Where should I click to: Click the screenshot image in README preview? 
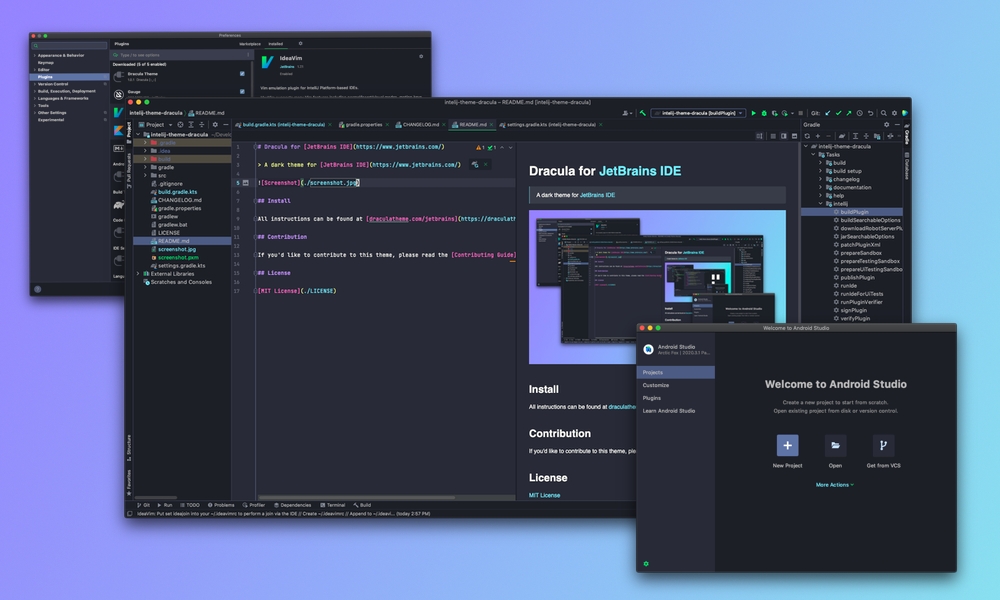point(657,287)
